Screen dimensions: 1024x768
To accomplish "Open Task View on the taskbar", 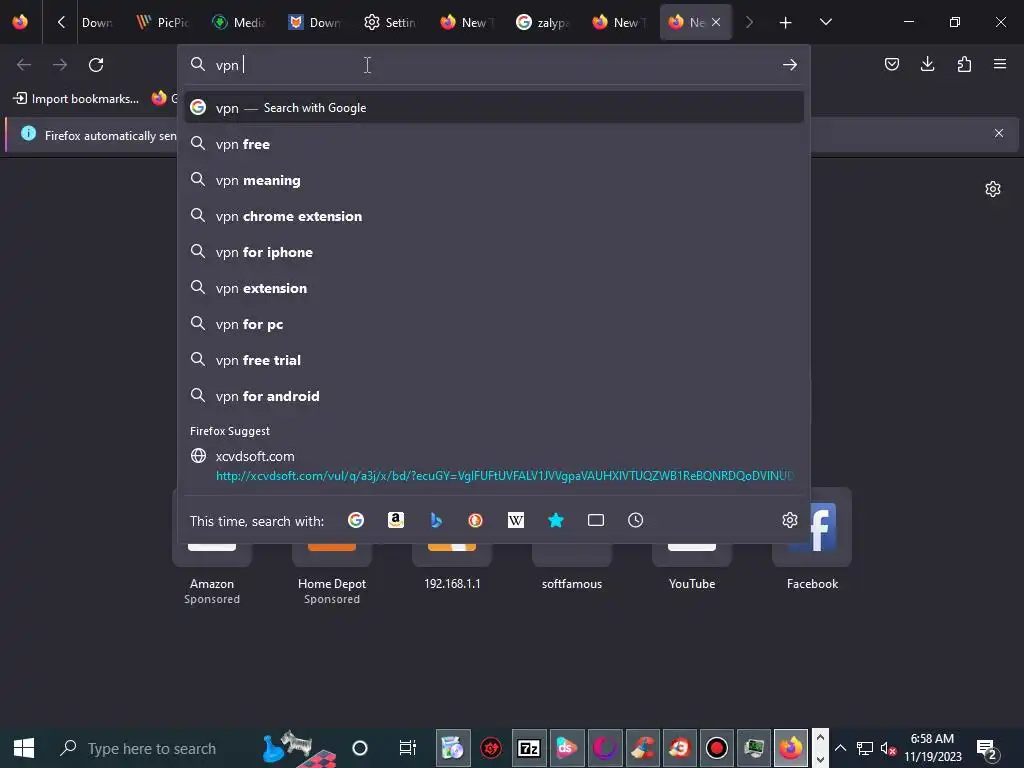I will (408, 748).
